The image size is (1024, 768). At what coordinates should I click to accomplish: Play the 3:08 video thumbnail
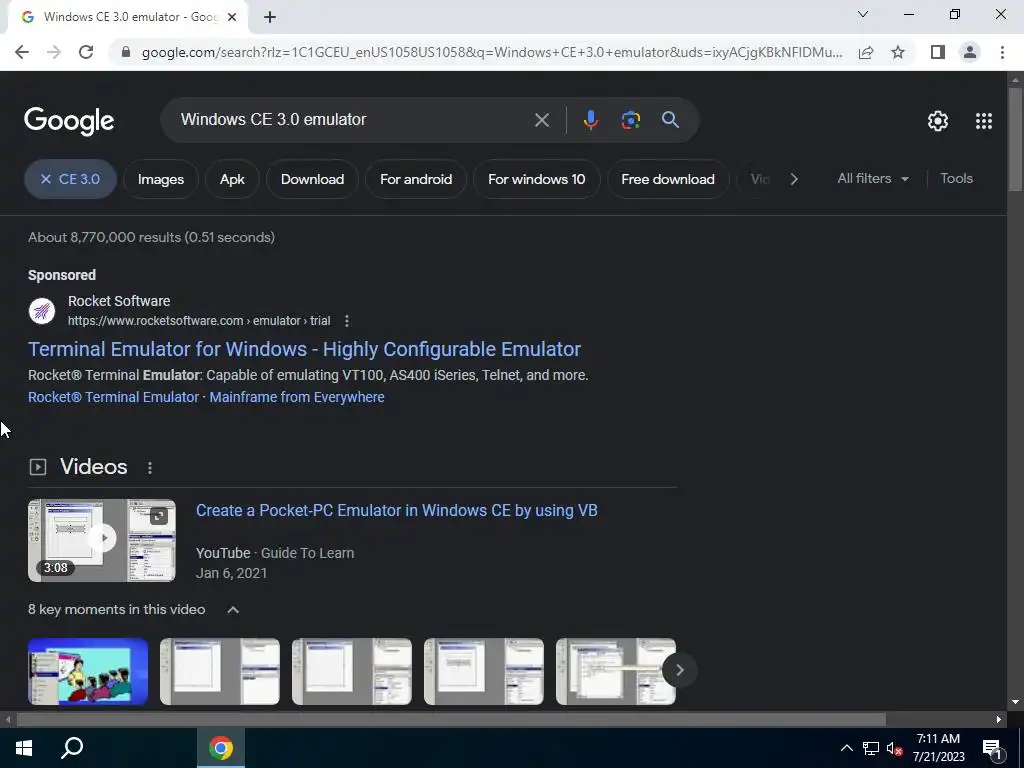tap(102, 540)
